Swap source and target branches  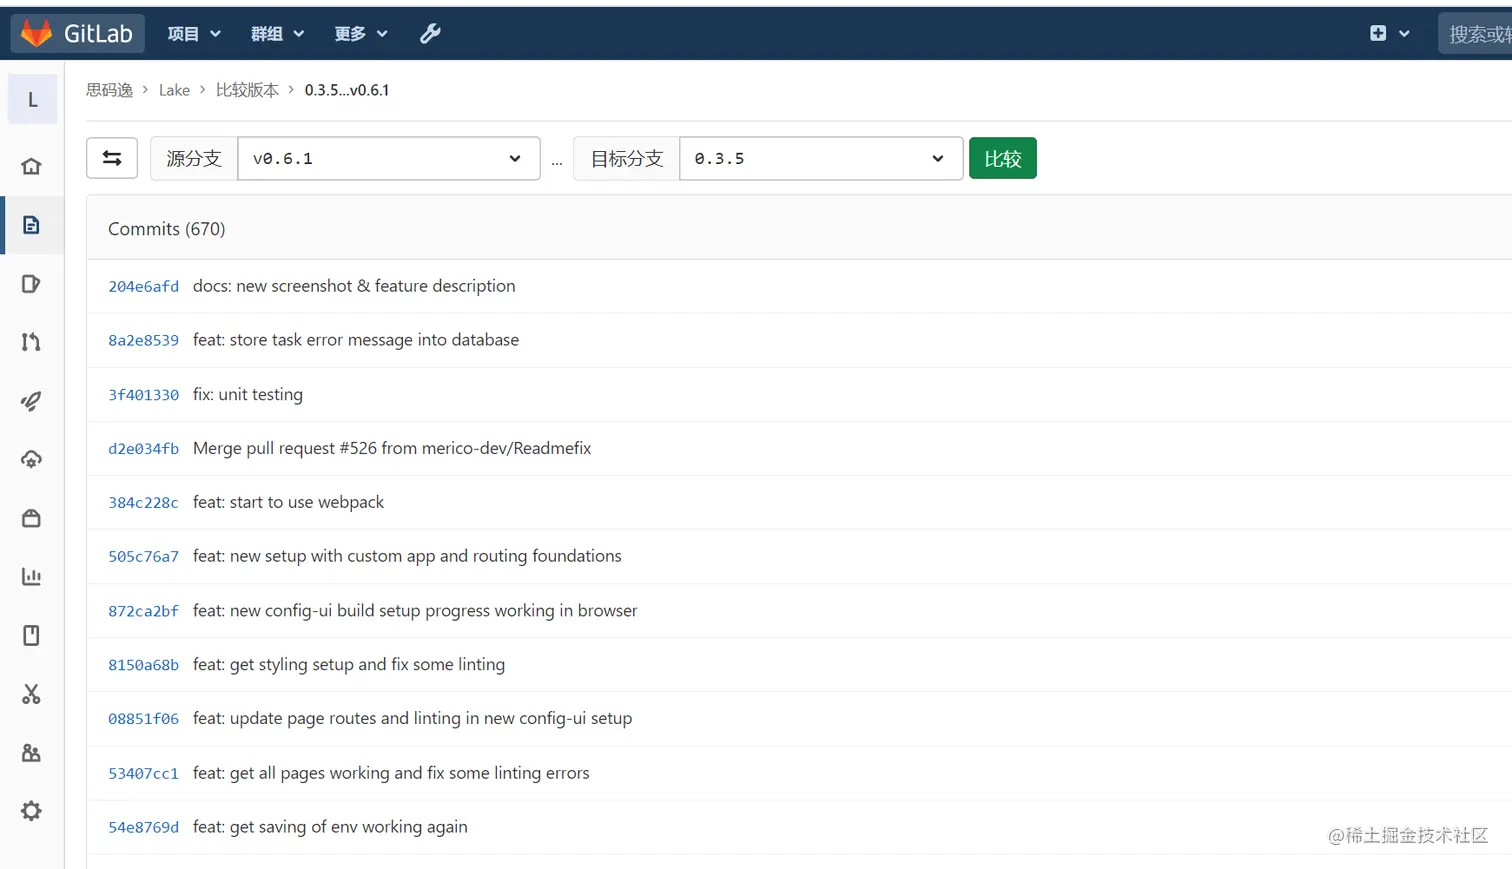point(112,158)
